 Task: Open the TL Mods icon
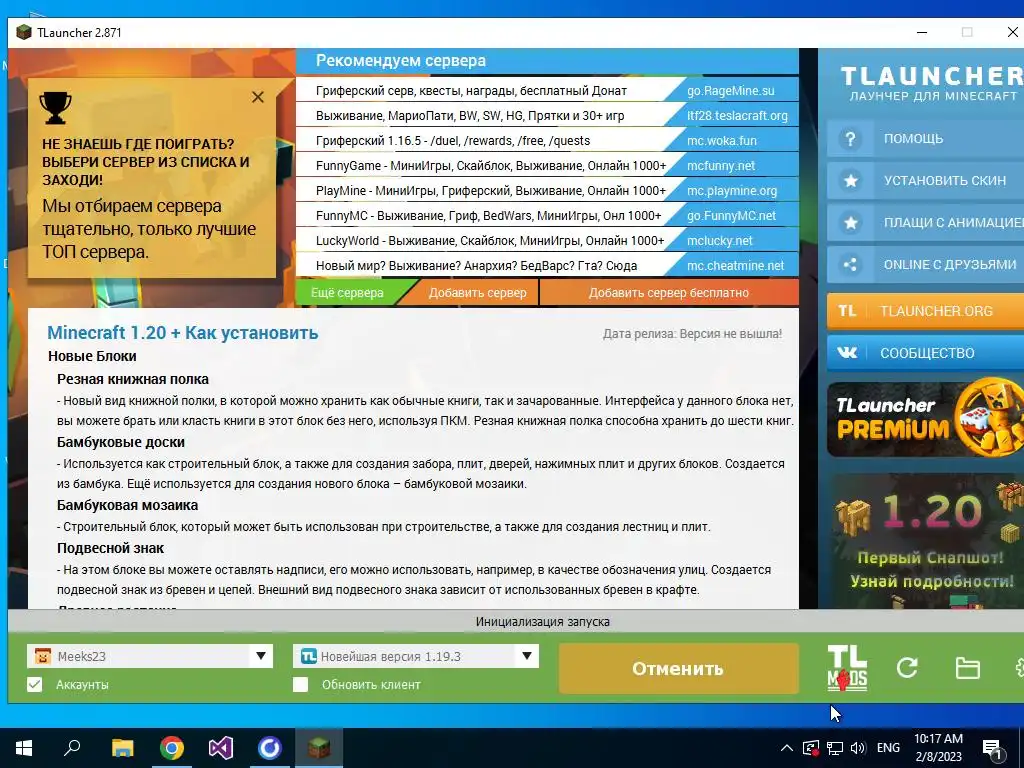pyautogui.click(x=847, y=667)
